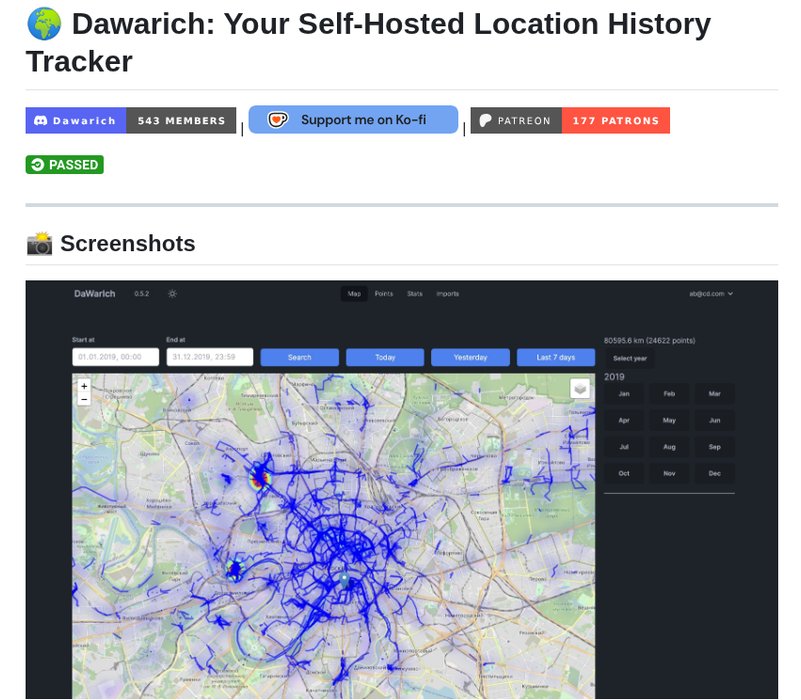The height and width of the screenshot is (700, 801).
Task: Click the Patreon logo icon in the badge
Action: pos(485,121)
